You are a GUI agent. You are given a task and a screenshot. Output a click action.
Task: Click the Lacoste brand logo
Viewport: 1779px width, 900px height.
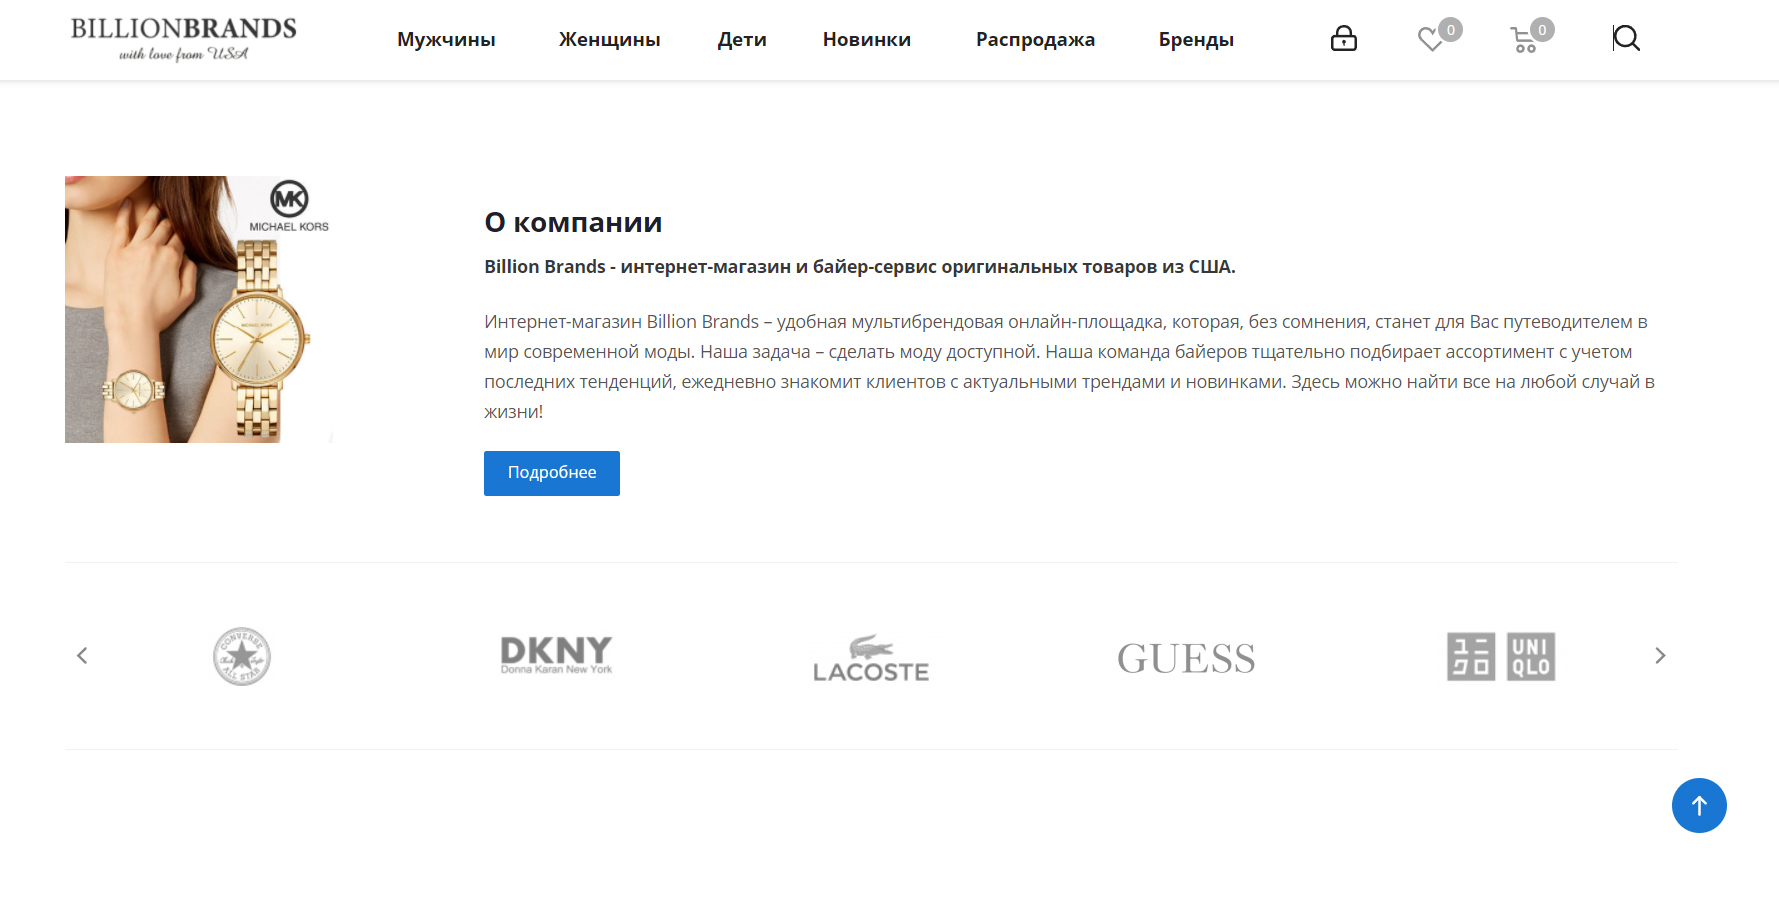click(871, 657)
